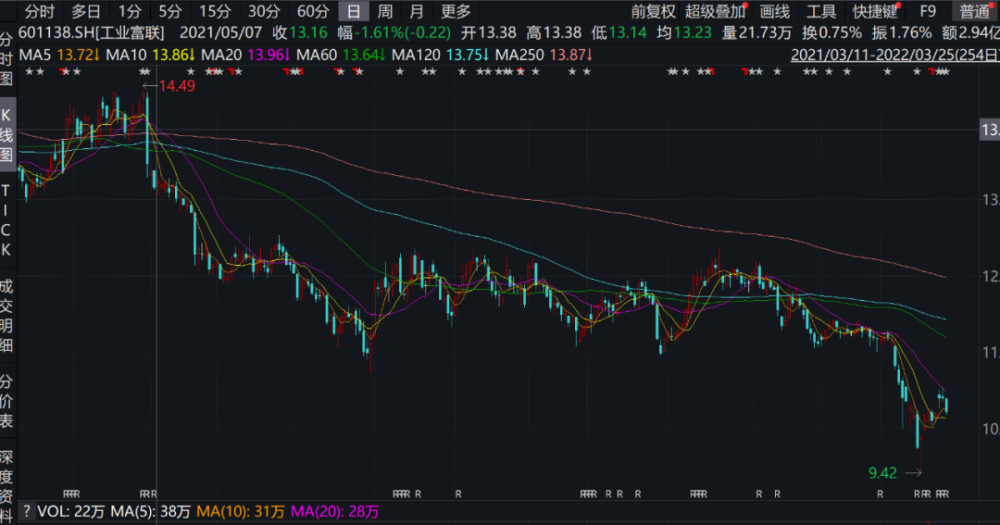
Task: Expand the 更多 period options
Action: [455, 11]
